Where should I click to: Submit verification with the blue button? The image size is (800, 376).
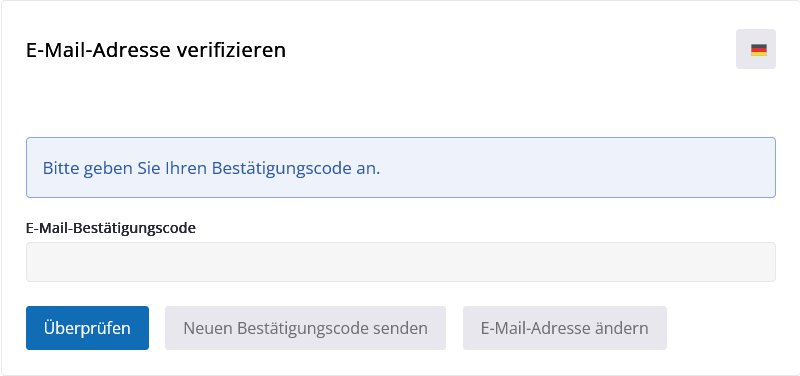pyautogui.click(x=87, y=328)
